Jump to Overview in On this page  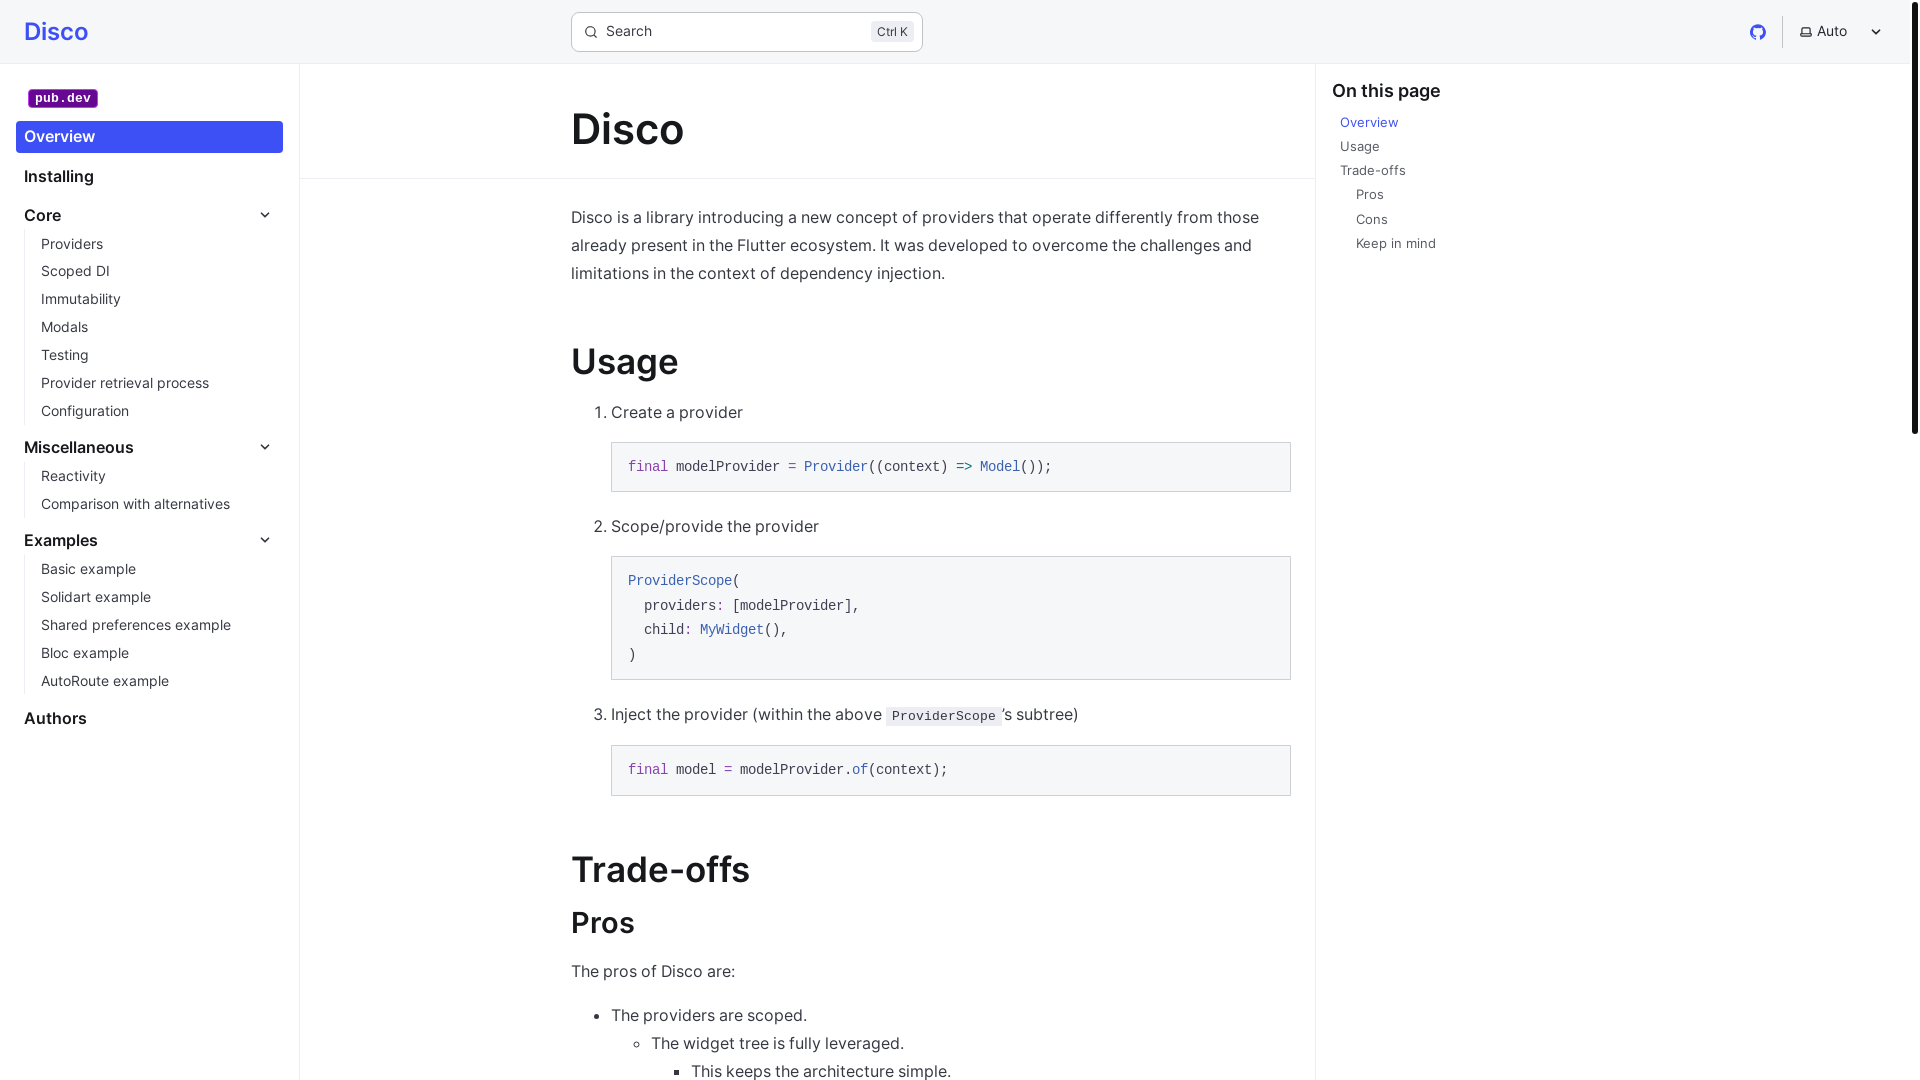tap(1369, 122)
